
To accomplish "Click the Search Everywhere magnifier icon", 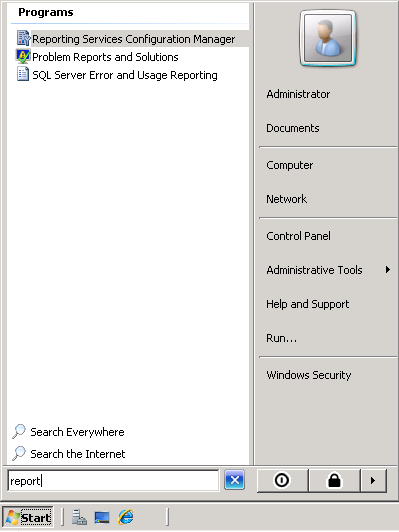I will click(x=19, y=431).
